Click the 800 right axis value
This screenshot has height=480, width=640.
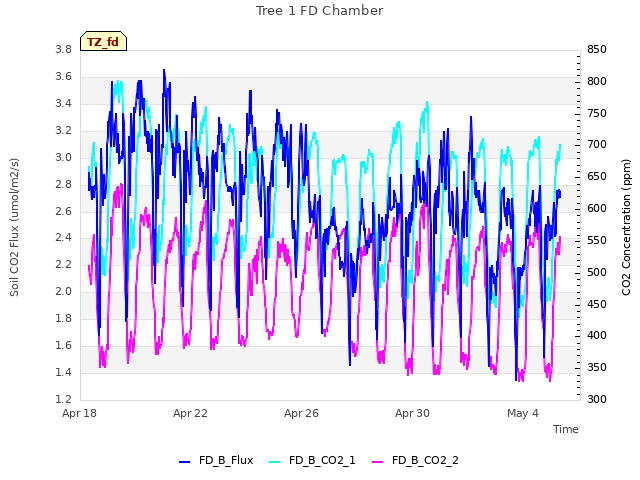click(597, 82)
